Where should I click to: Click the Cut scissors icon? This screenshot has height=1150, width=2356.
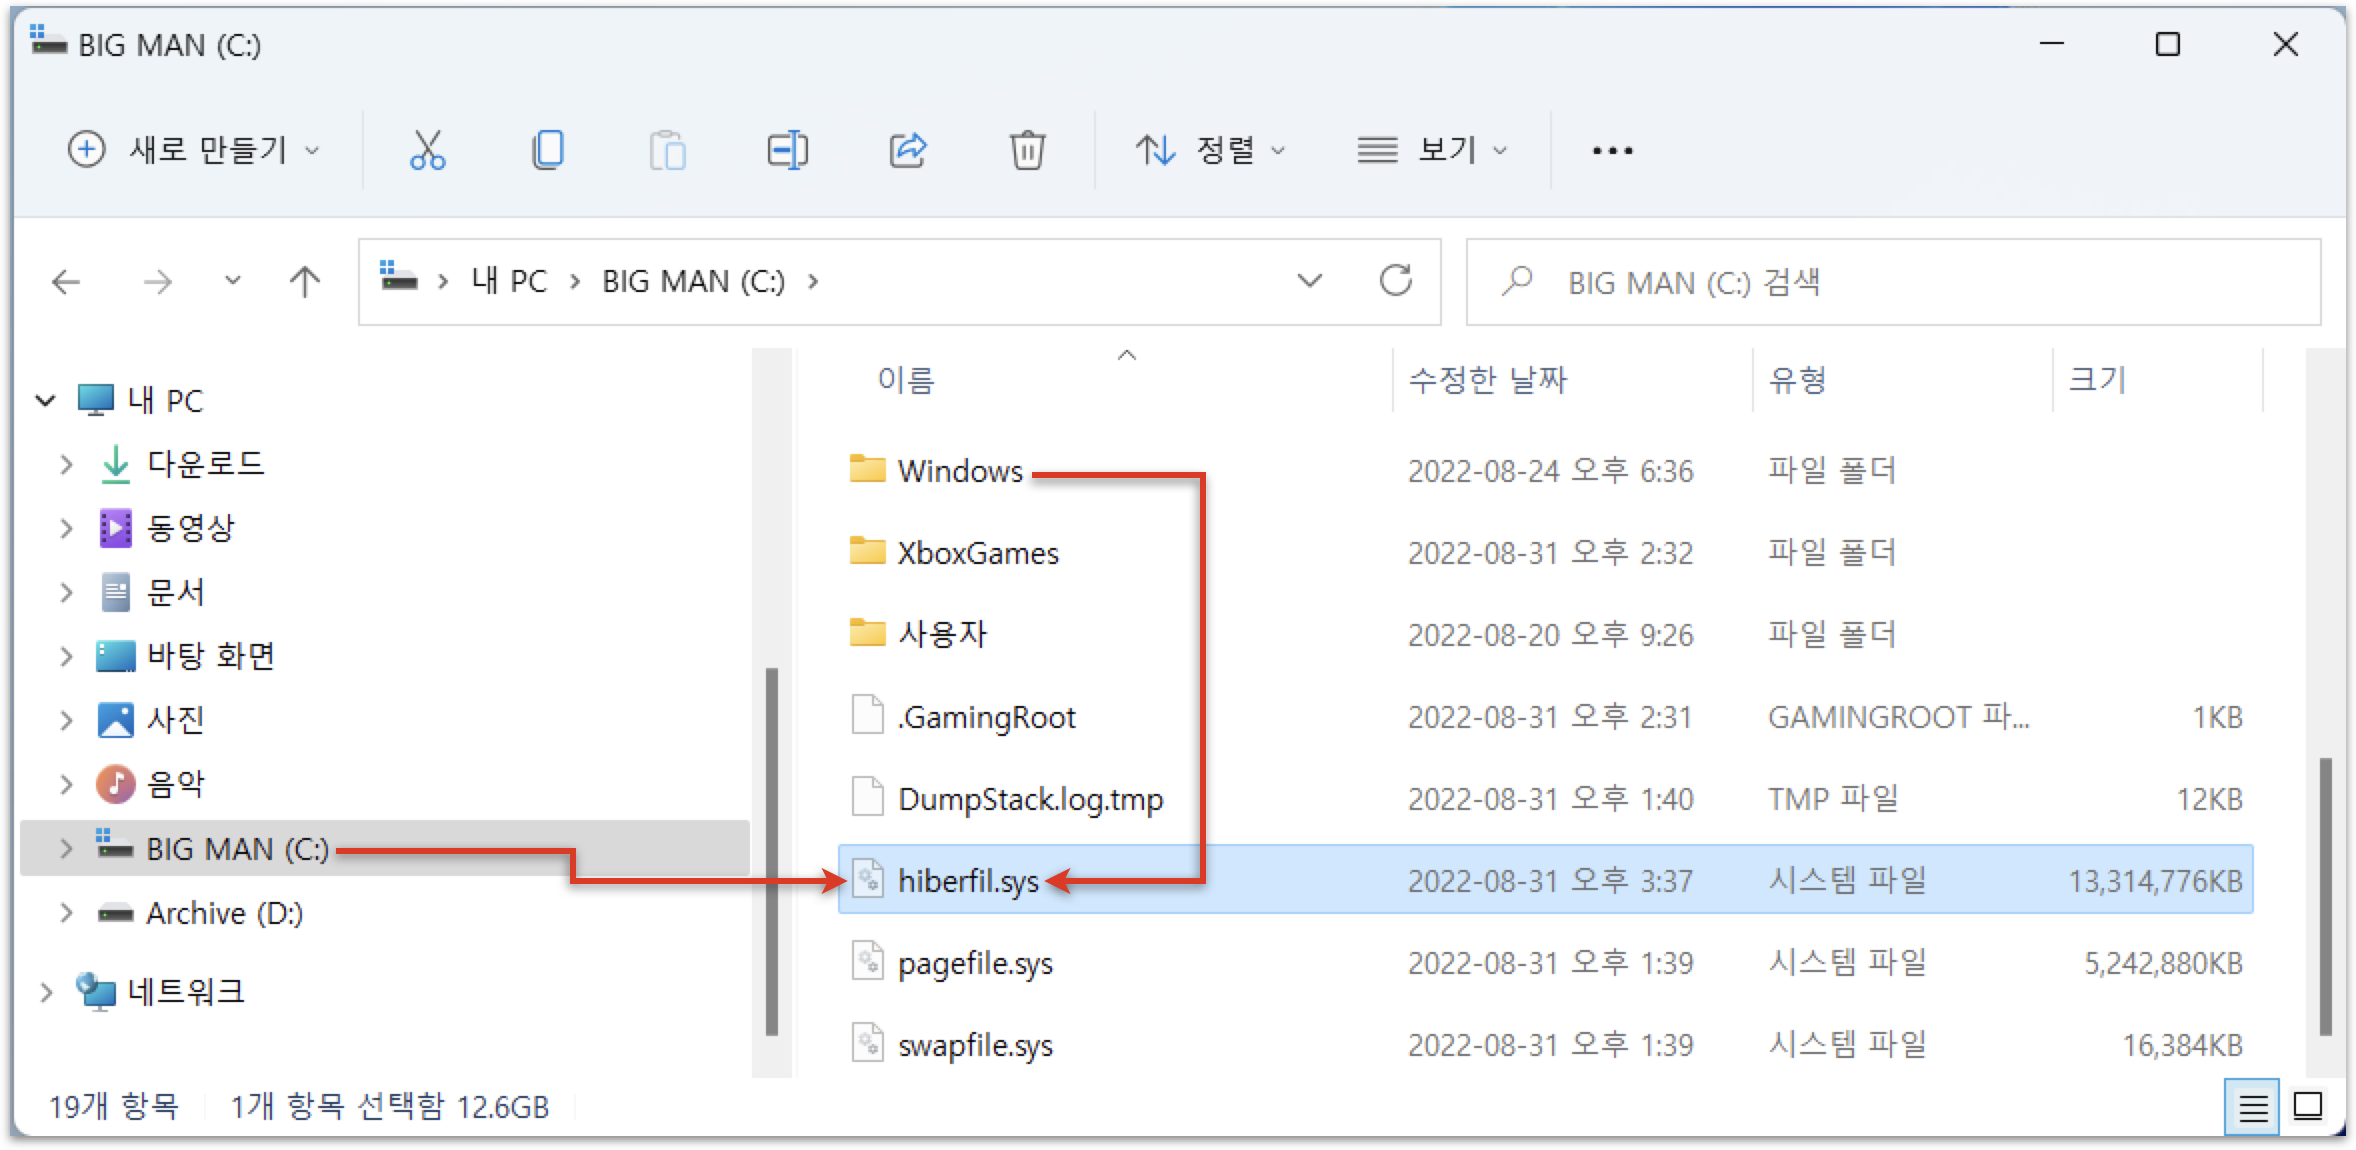pos(427,150)
